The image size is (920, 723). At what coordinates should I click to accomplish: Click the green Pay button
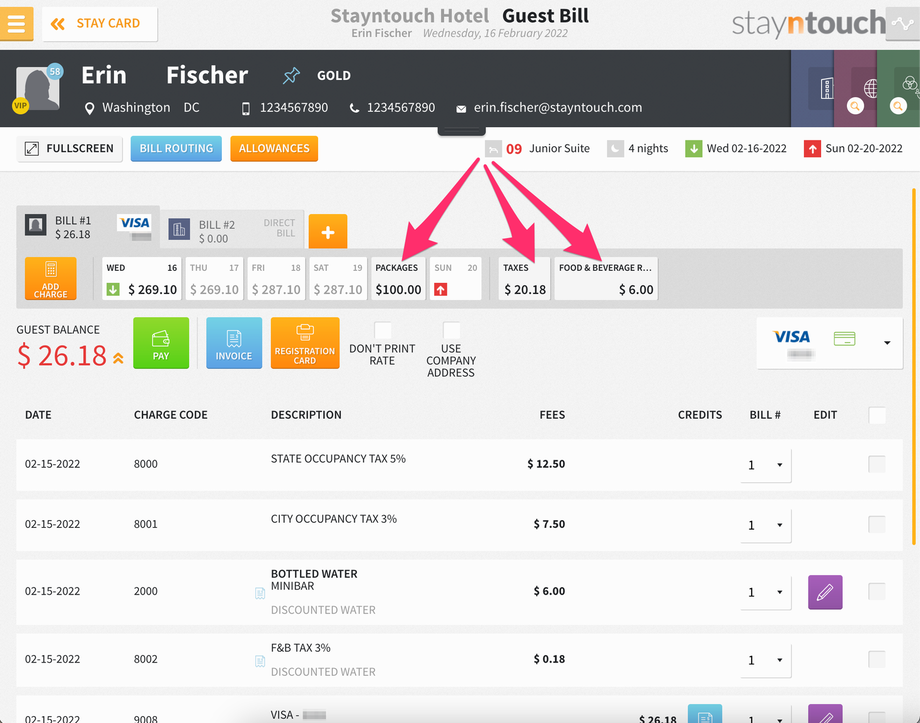(161, 343)
